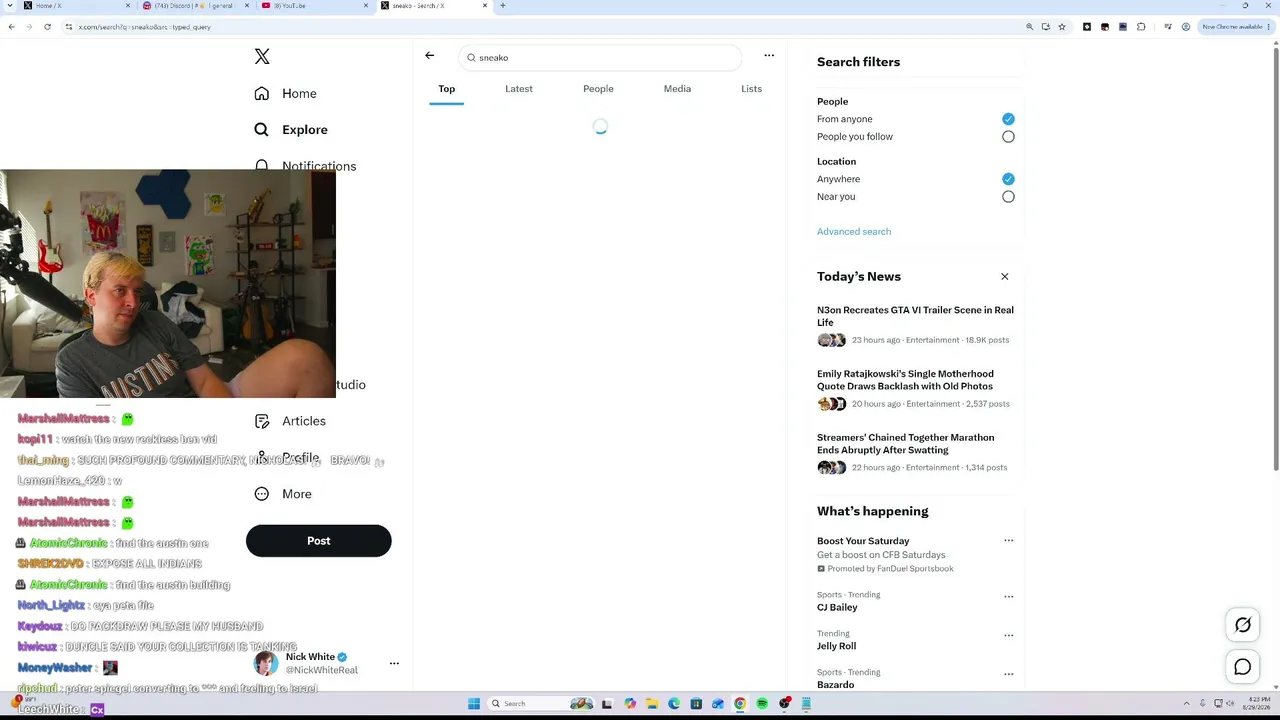
Task: Click the browser address bar URL
Action: (x=145, y=27)
